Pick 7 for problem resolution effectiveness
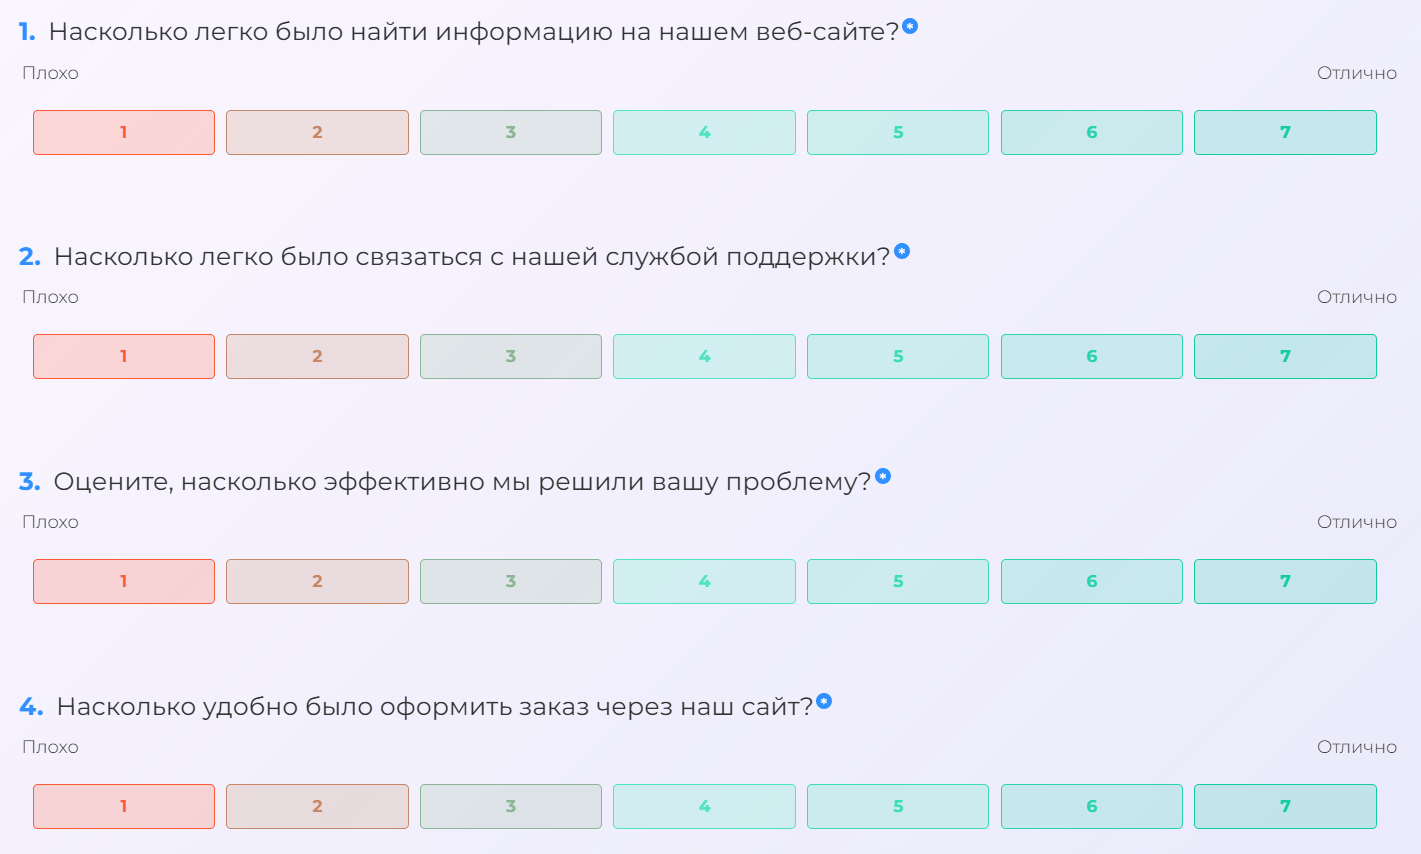 [1285, 581]
